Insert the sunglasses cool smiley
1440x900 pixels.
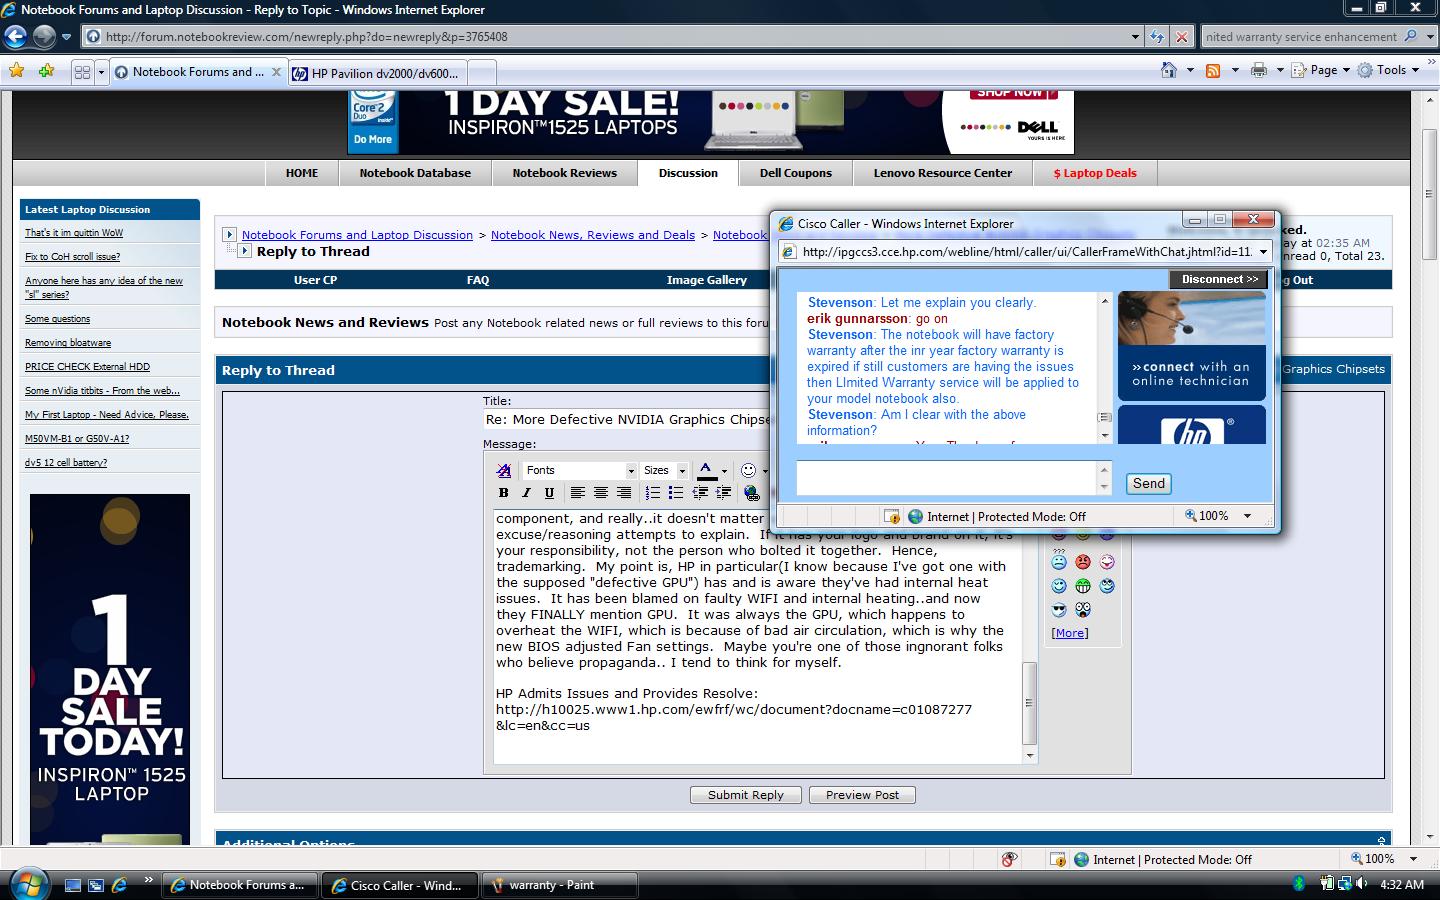(x=1059, y=609)
